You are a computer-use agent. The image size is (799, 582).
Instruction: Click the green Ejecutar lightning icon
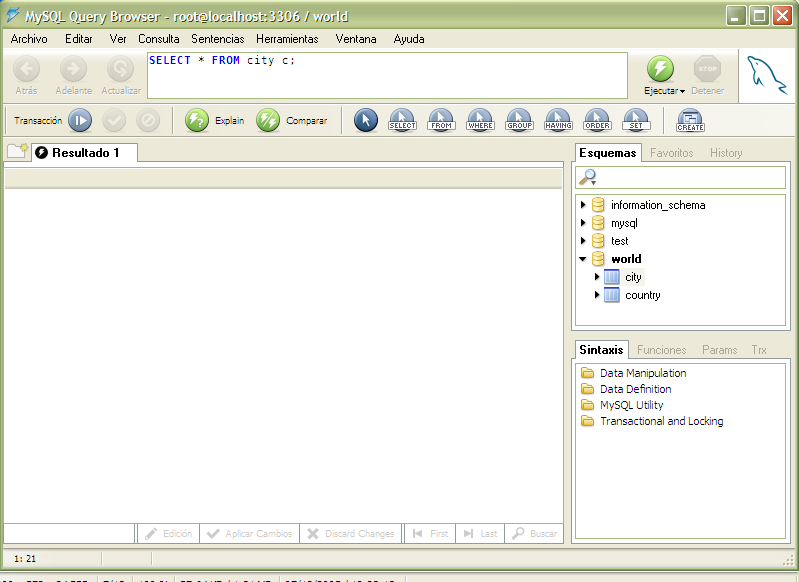(660, 68)
